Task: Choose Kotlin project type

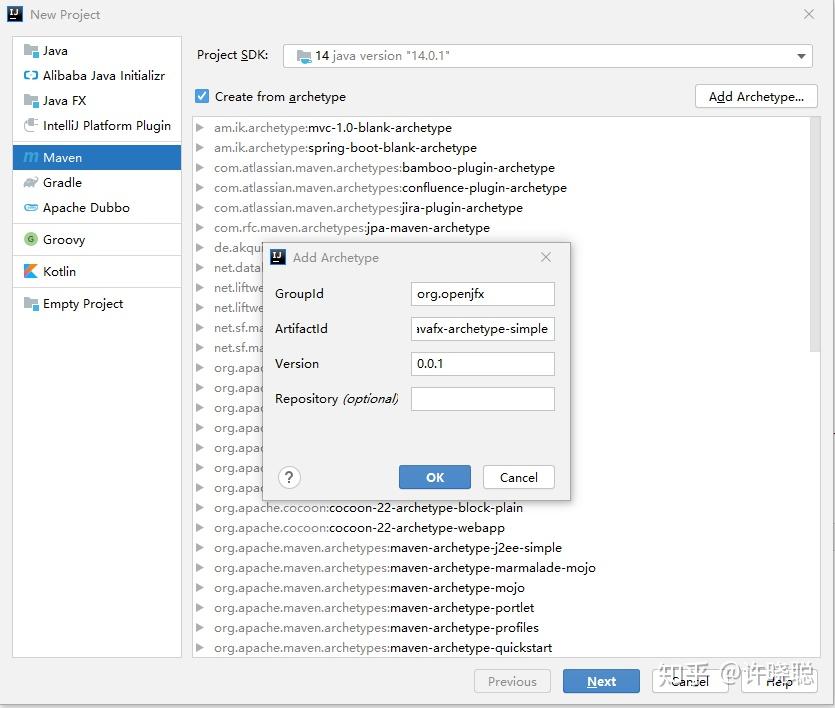Action: pyautogui.click(x=96, y=271)
